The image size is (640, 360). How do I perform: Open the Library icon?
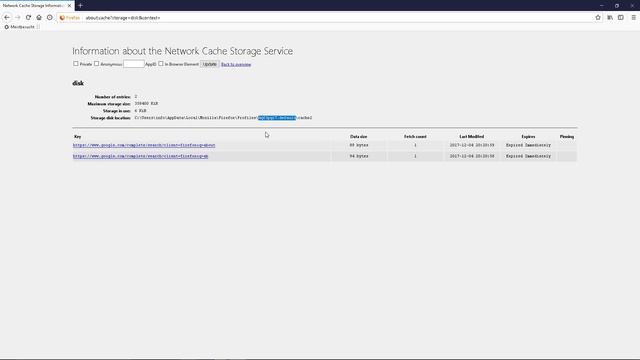610,18
